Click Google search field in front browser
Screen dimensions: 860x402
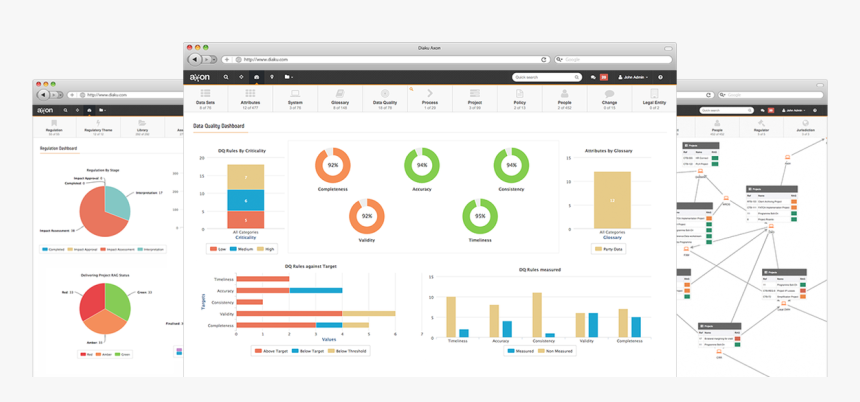point(613,59)
